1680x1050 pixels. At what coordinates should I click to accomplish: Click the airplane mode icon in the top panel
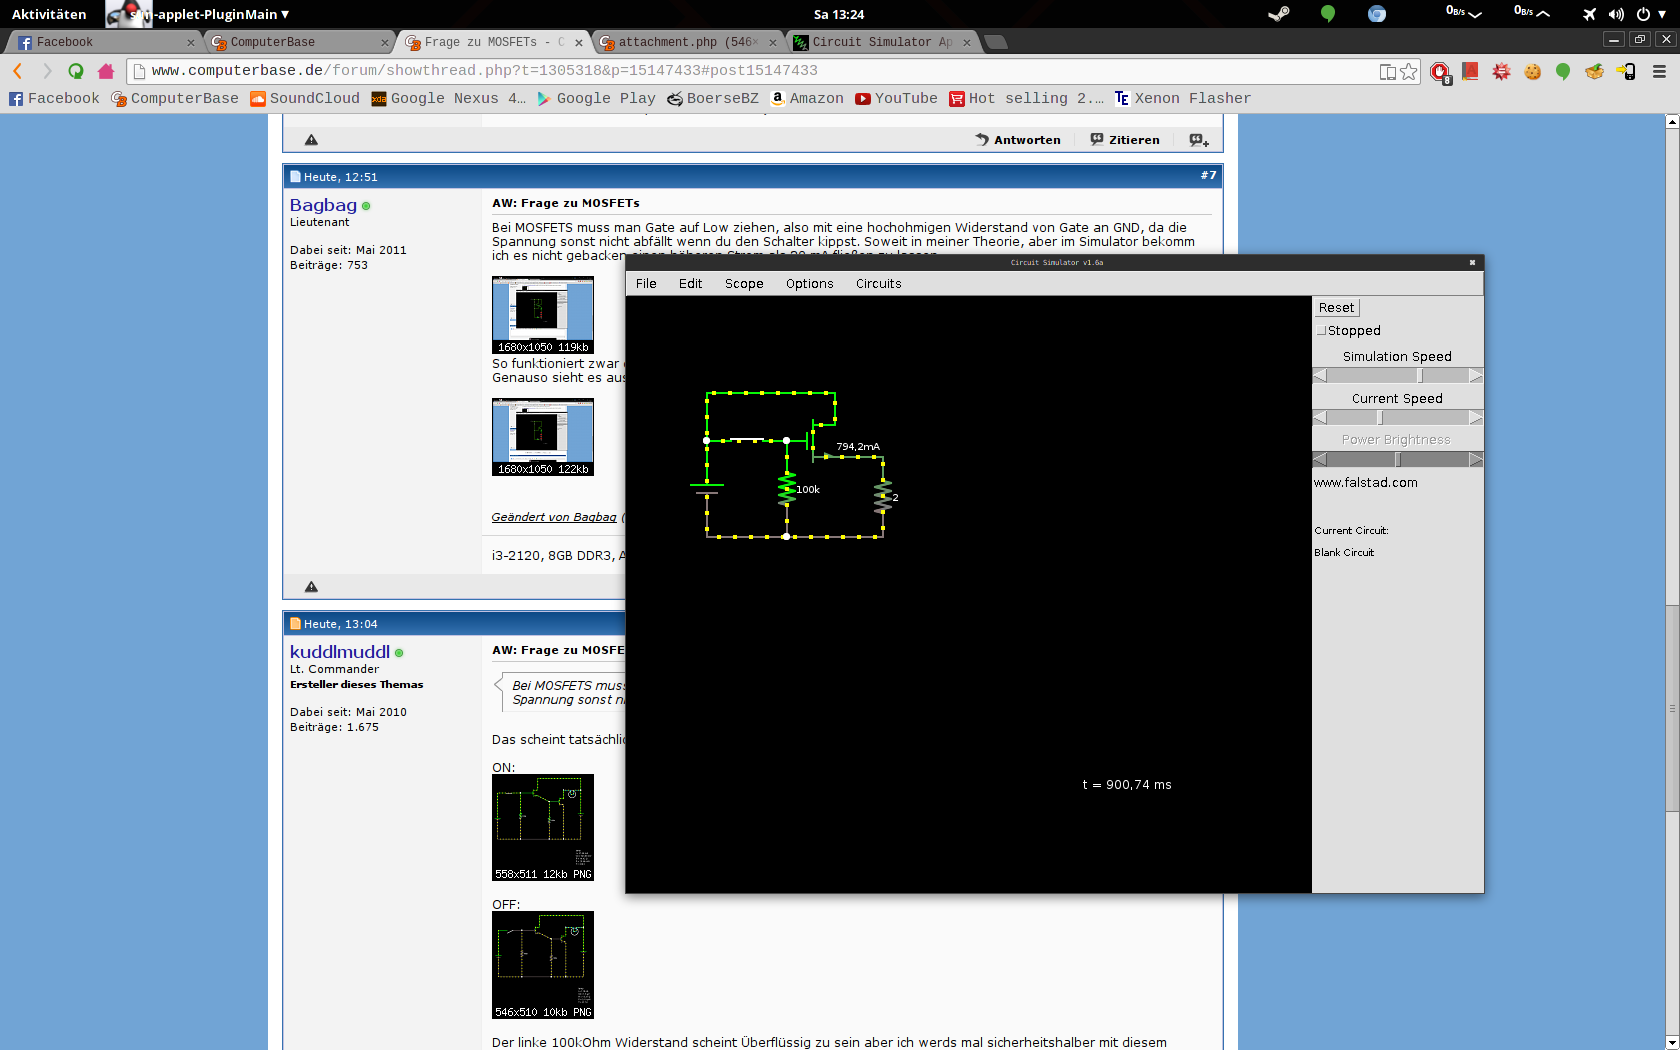click(1589, 14)
